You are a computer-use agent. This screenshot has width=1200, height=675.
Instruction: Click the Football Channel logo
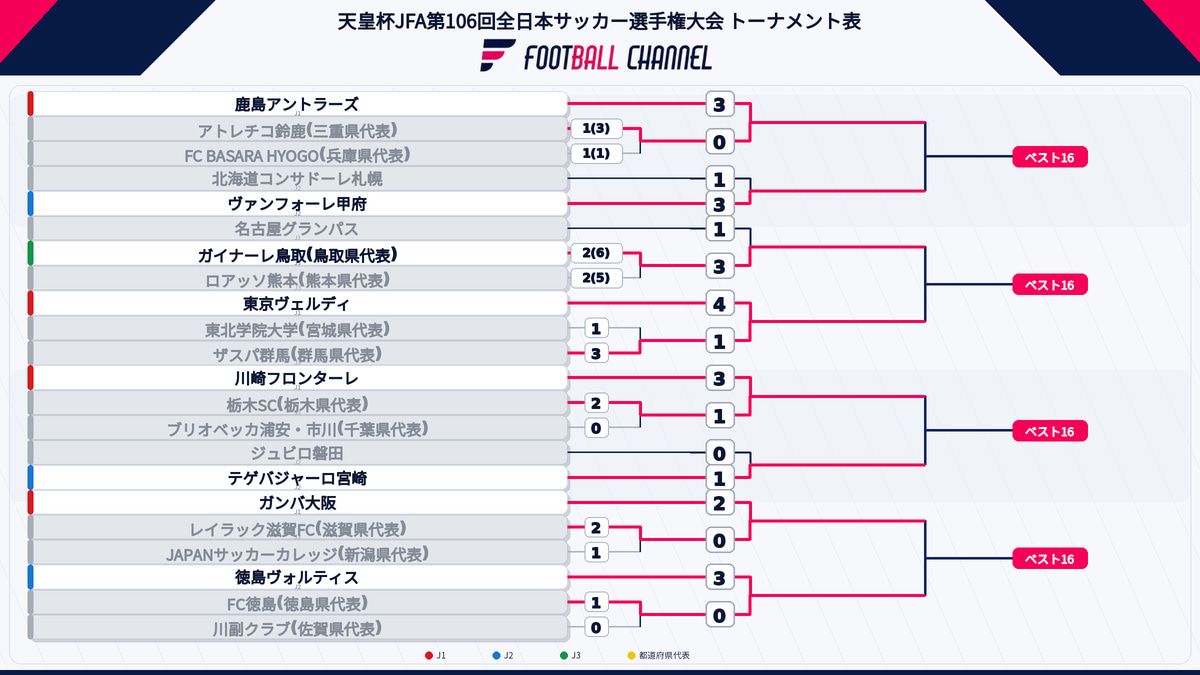pos(596,56)
